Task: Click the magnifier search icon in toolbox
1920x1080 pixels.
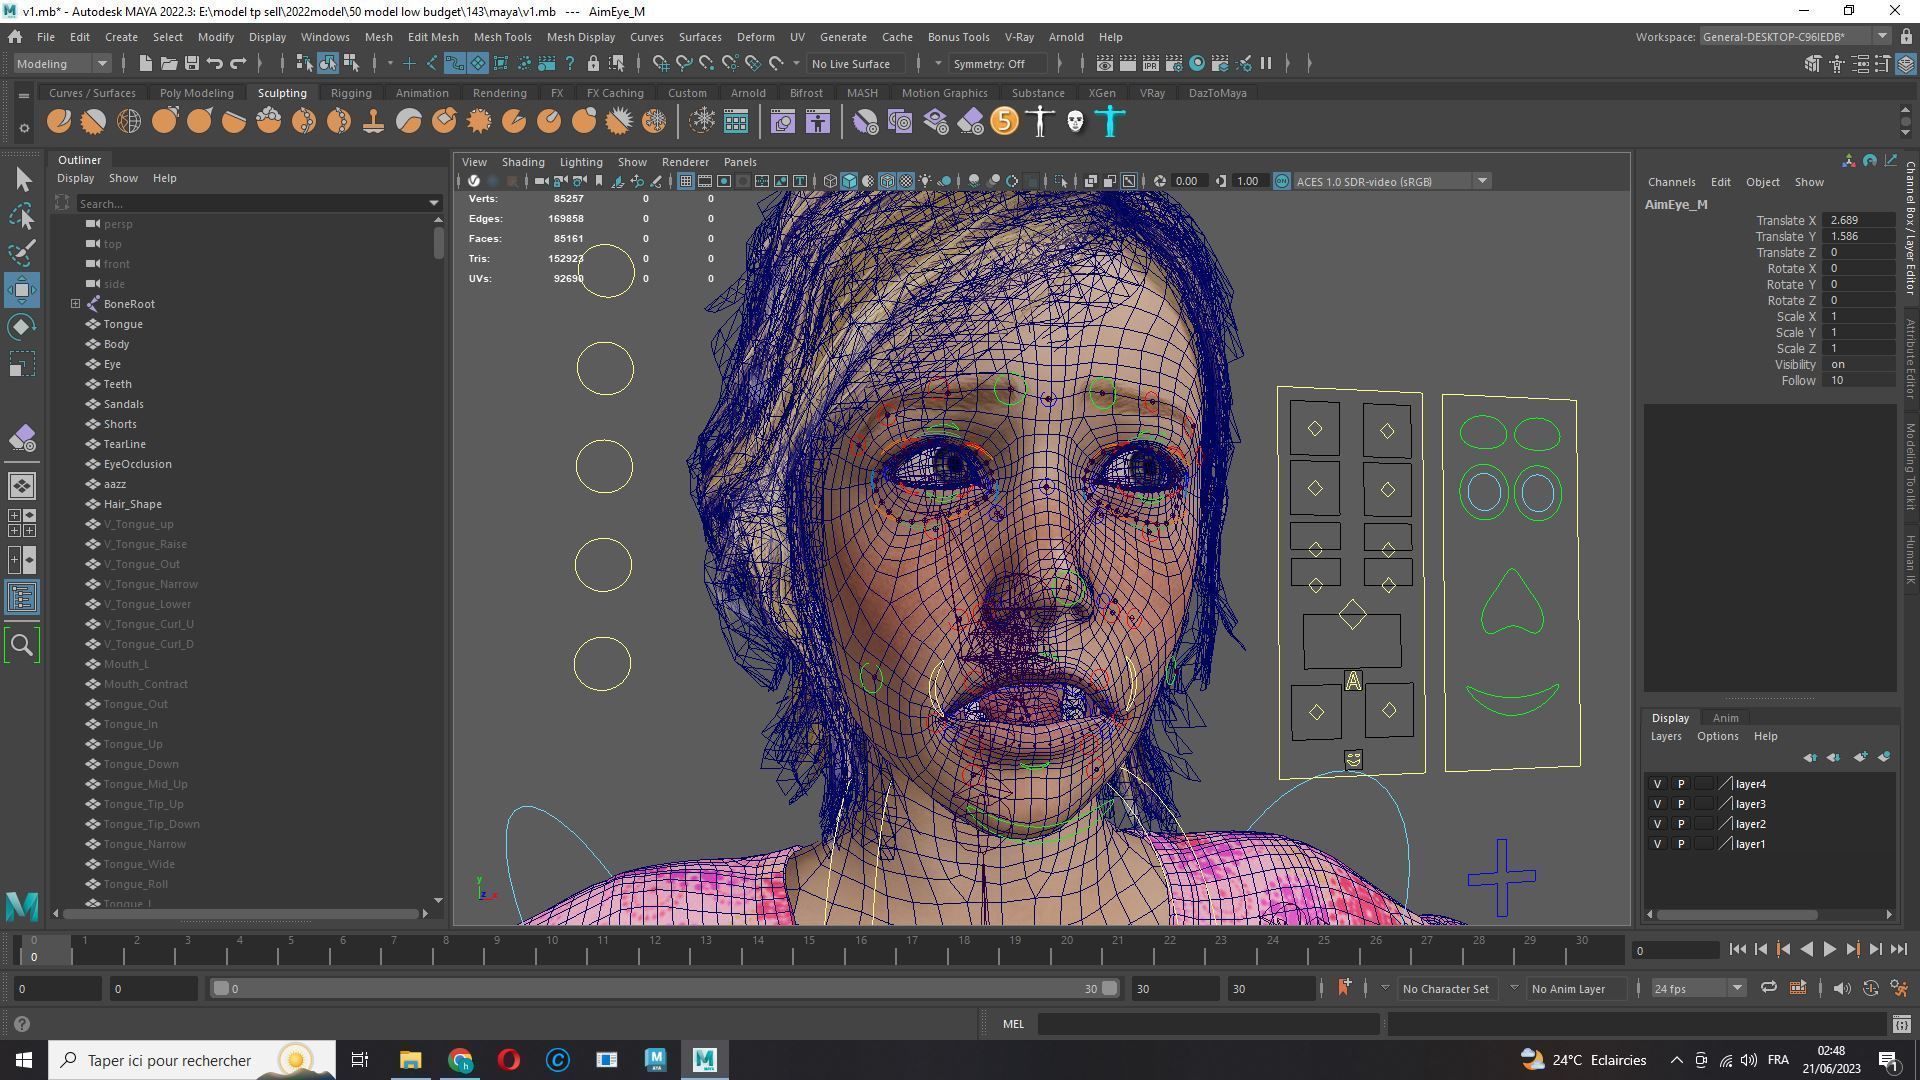Action: pos(22,646)
